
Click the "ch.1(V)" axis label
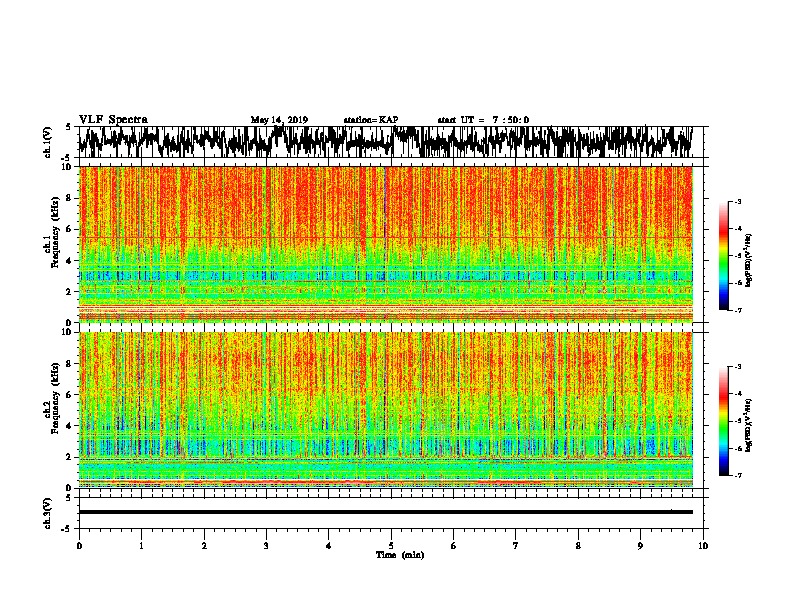pos(48,142)
